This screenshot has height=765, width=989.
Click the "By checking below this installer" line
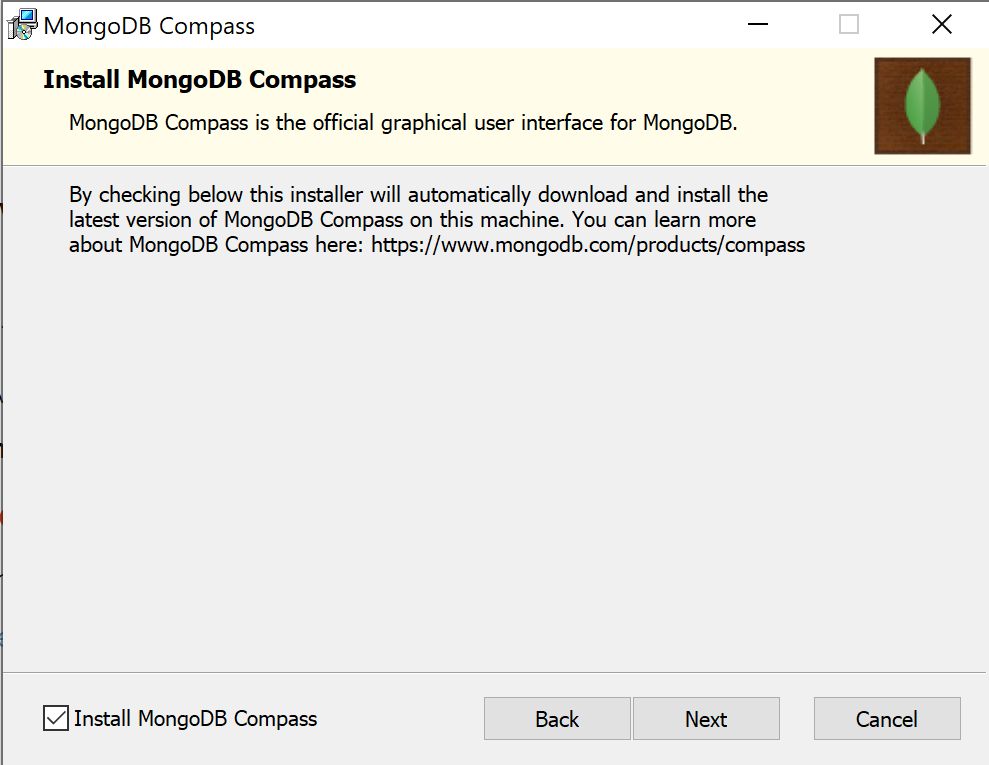tap(418, 194)
